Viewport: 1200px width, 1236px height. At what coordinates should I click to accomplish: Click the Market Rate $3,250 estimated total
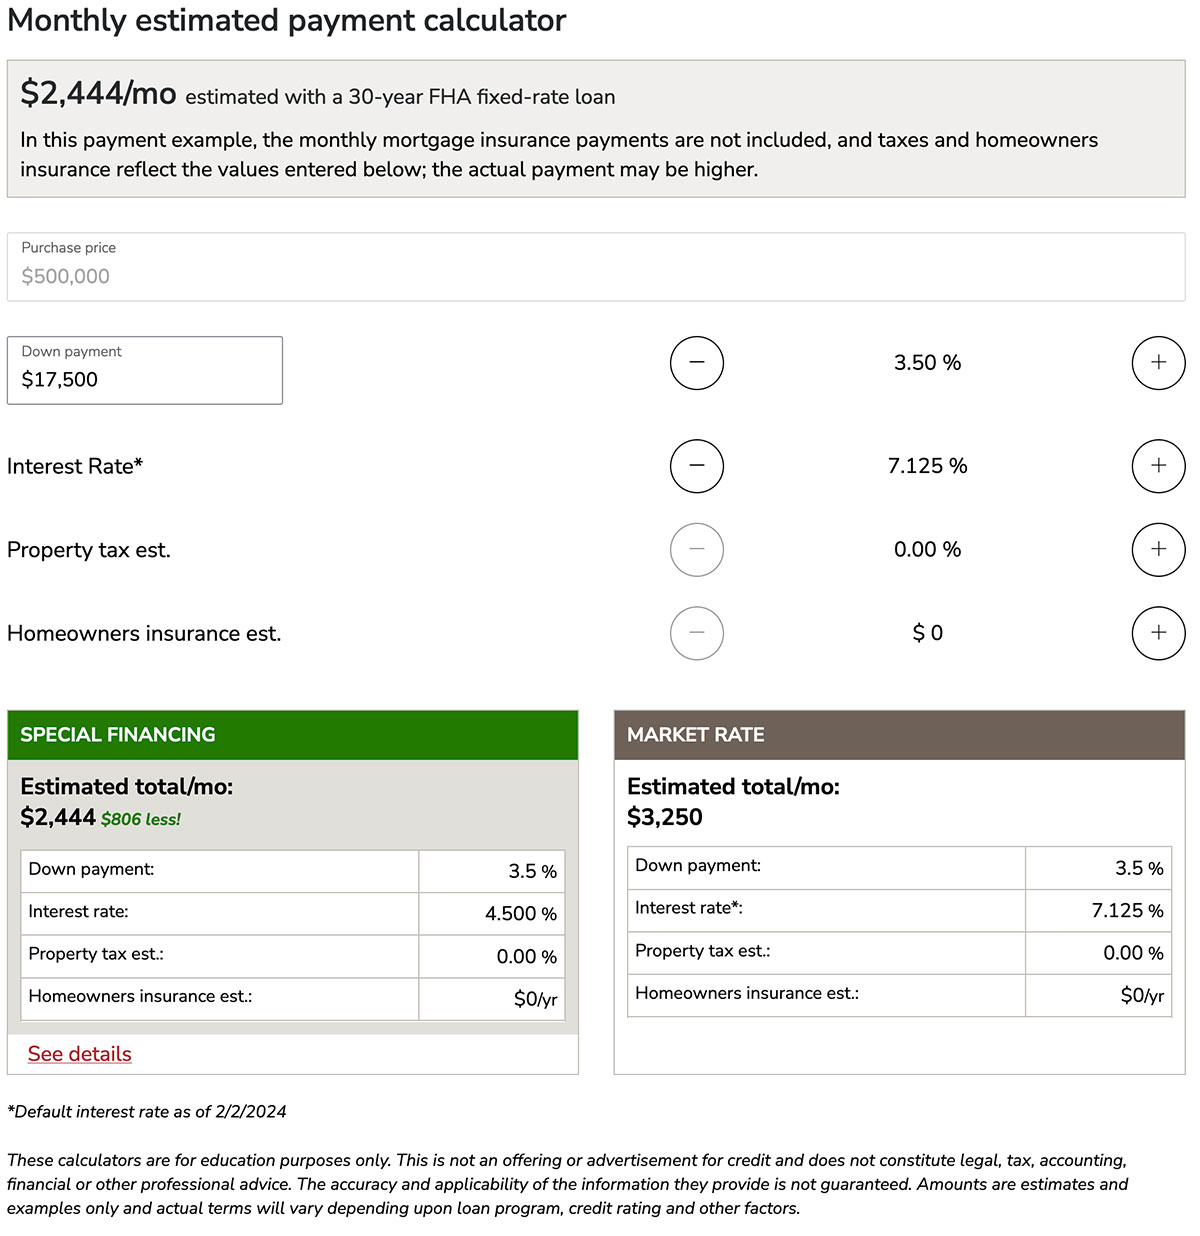point(665,817)
